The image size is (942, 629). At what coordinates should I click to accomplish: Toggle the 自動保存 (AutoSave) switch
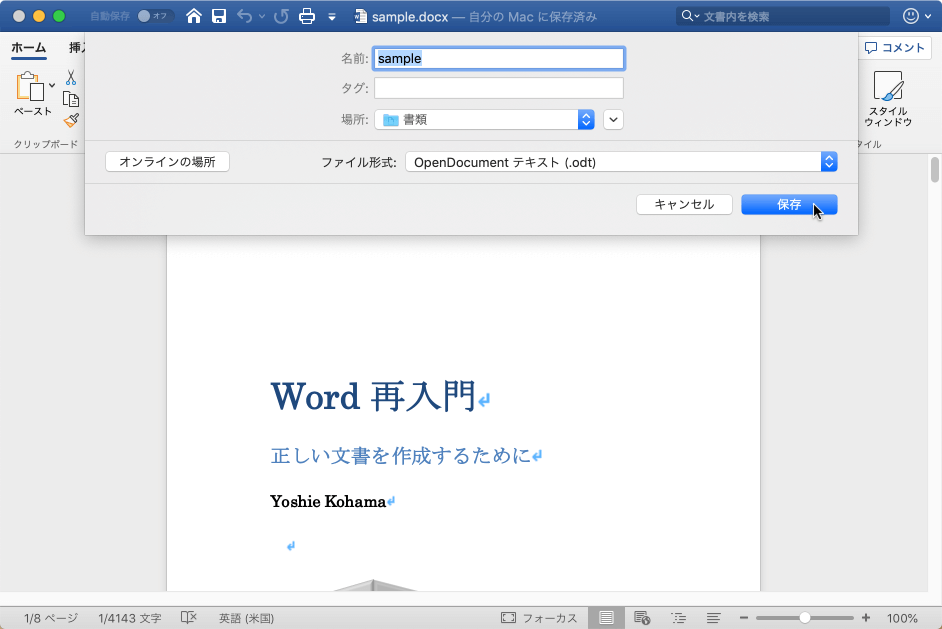click(x=154, y=16)
